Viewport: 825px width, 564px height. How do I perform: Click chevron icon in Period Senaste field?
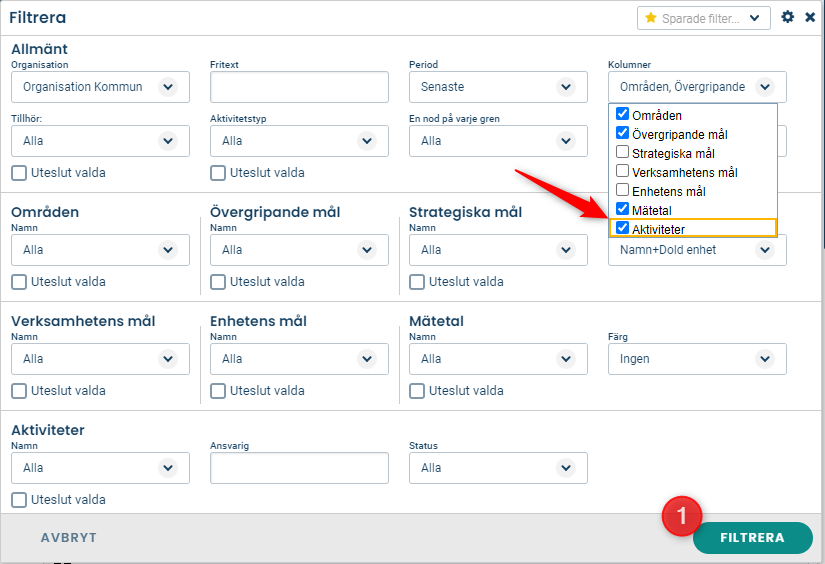click(566, 87)
